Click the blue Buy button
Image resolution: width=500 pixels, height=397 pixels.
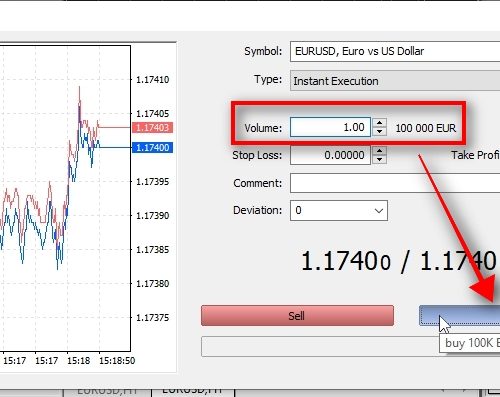tap(460, 315)
